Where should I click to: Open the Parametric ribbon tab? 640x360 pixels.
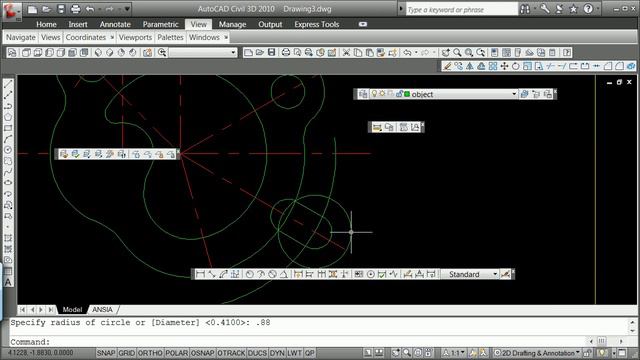point(160,24)
